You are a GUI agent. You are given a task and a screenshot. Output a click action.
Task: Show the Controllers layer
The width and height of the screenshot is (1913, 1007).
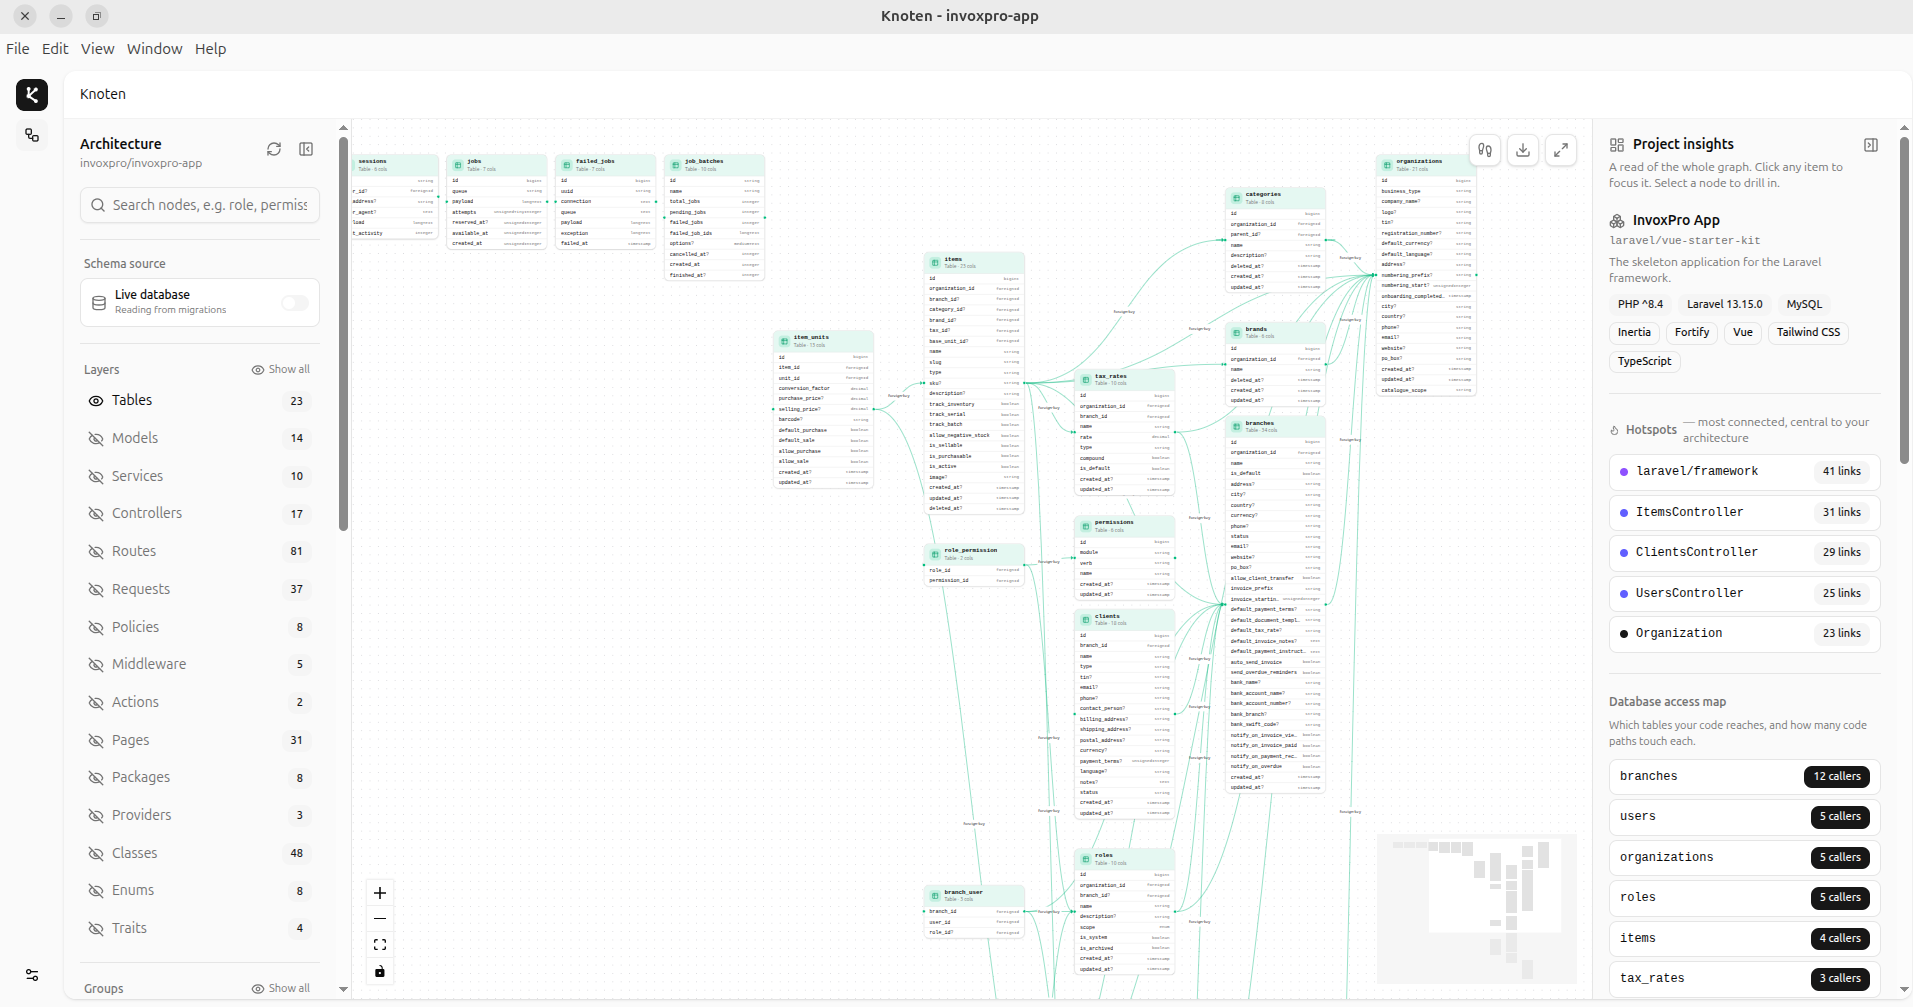click(x=96, y=514)
